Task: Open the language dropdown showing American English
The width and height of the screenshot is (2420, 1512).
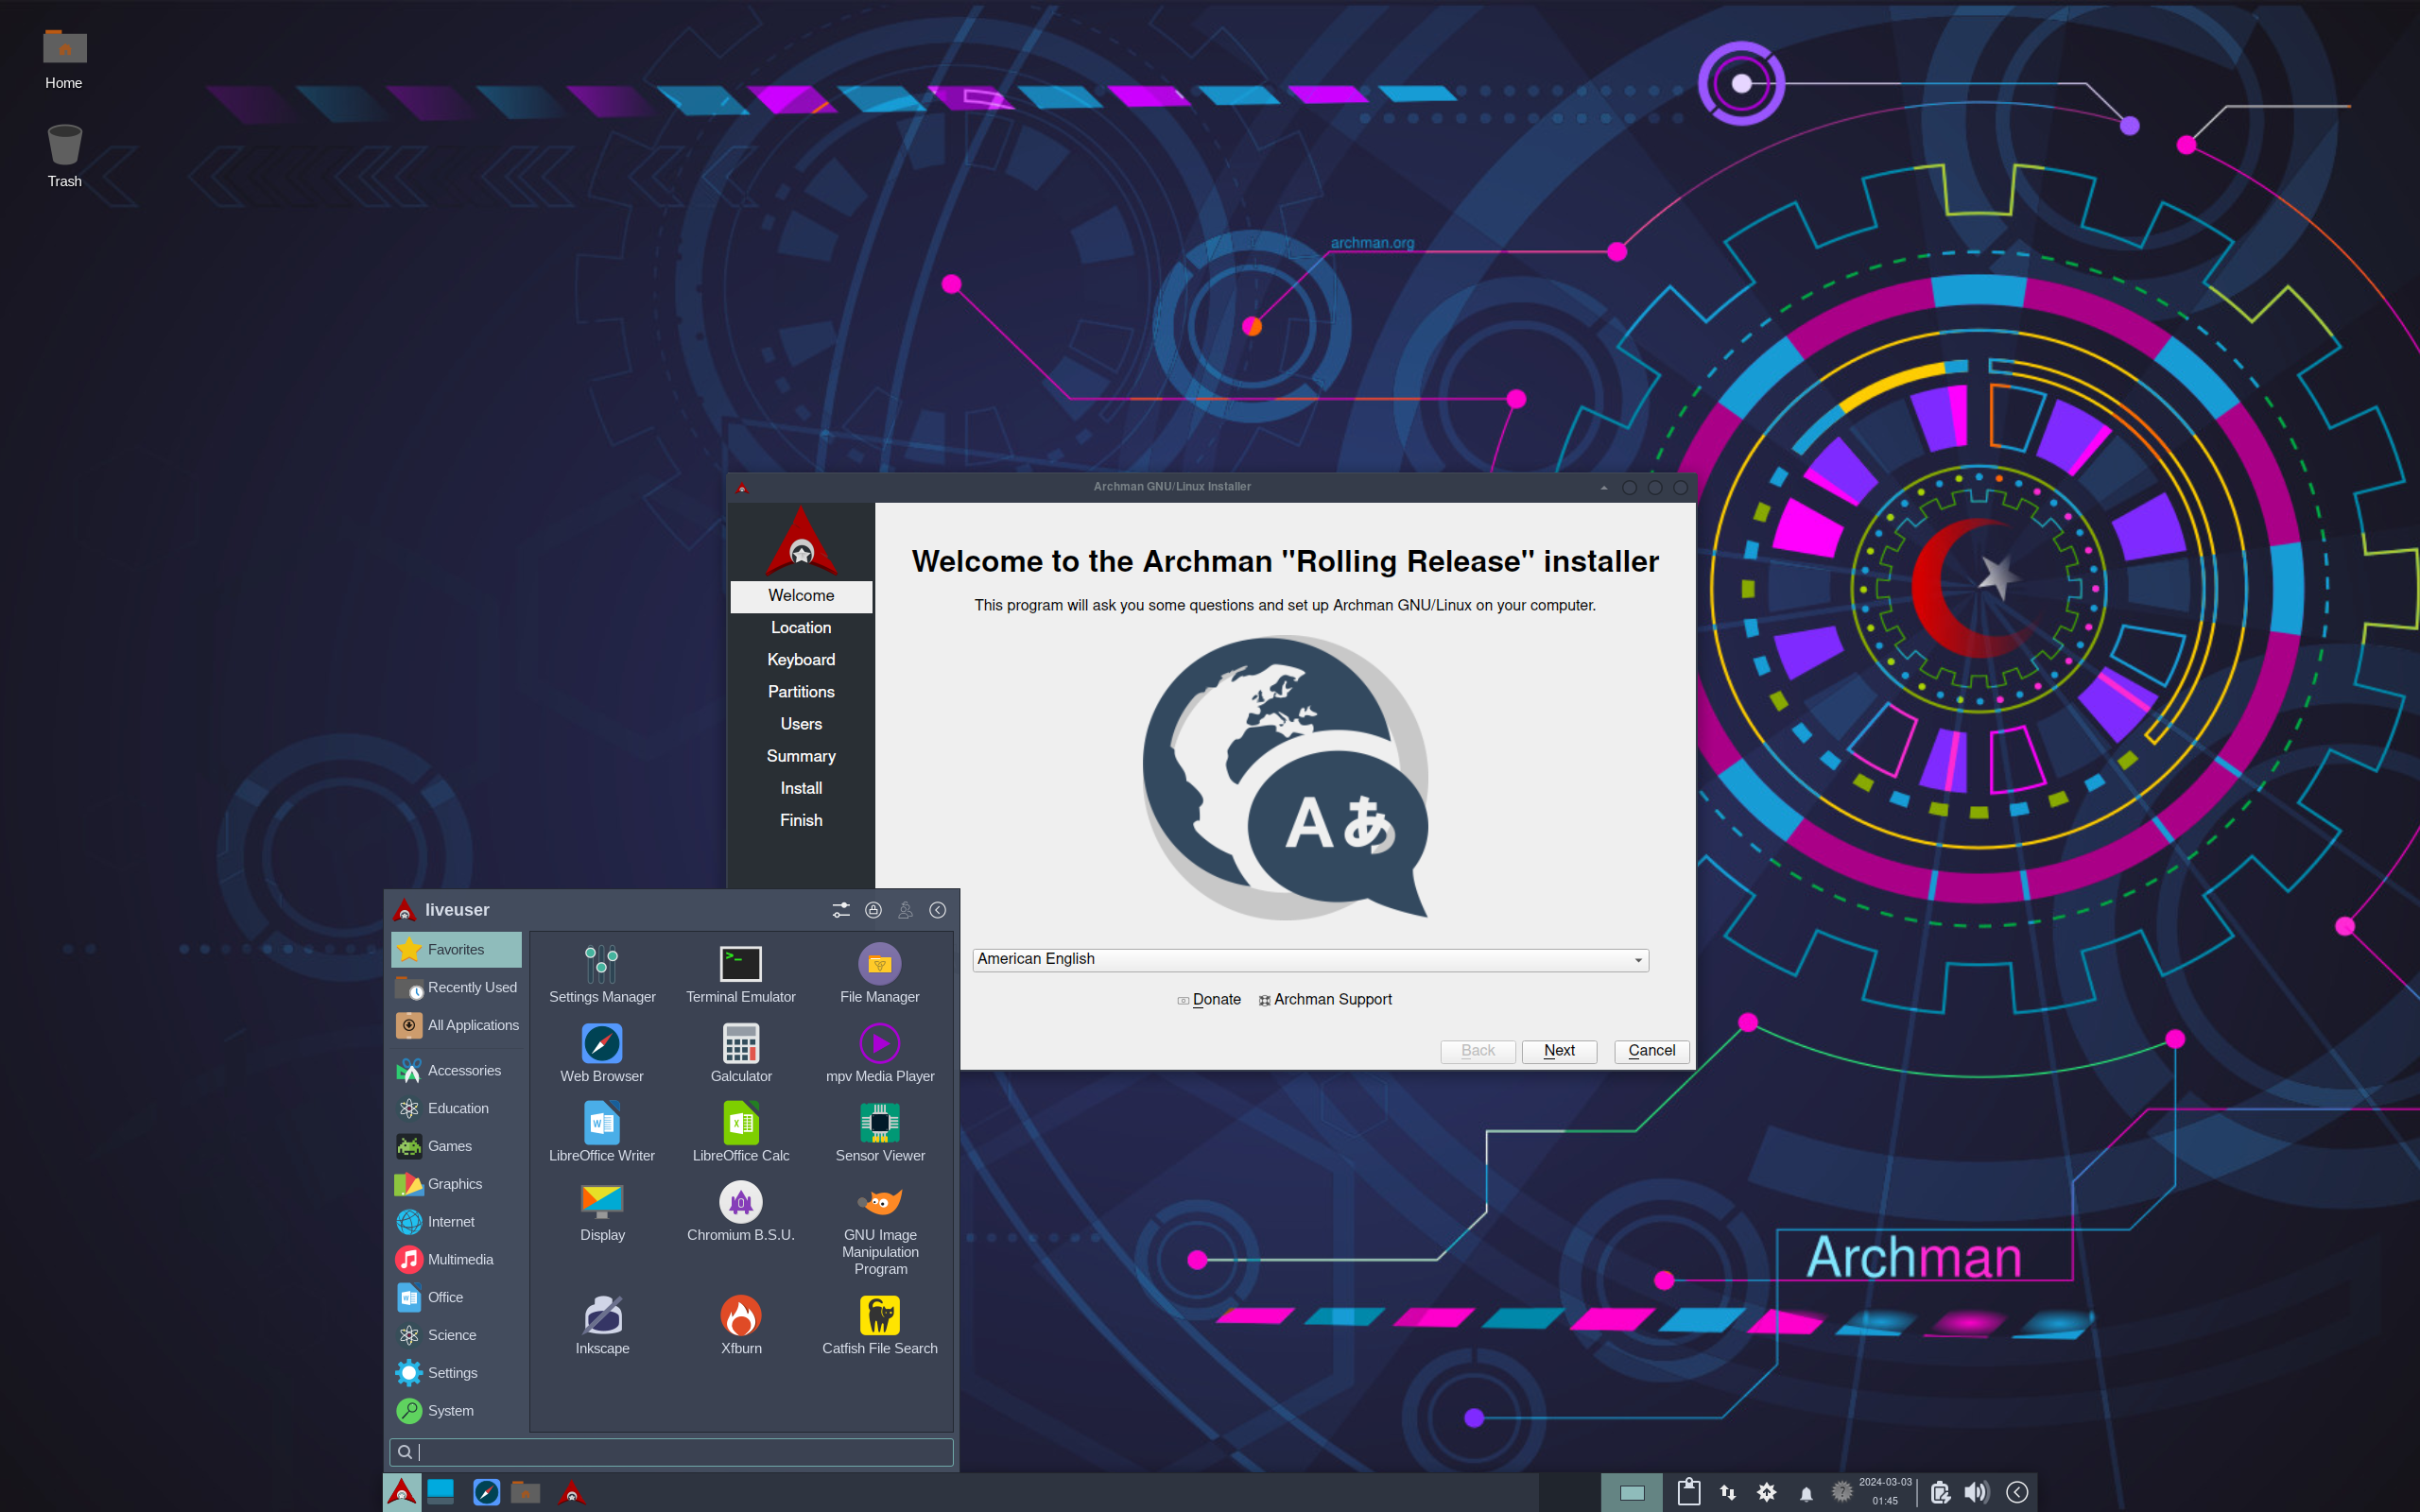Action: click(1310, 959)
